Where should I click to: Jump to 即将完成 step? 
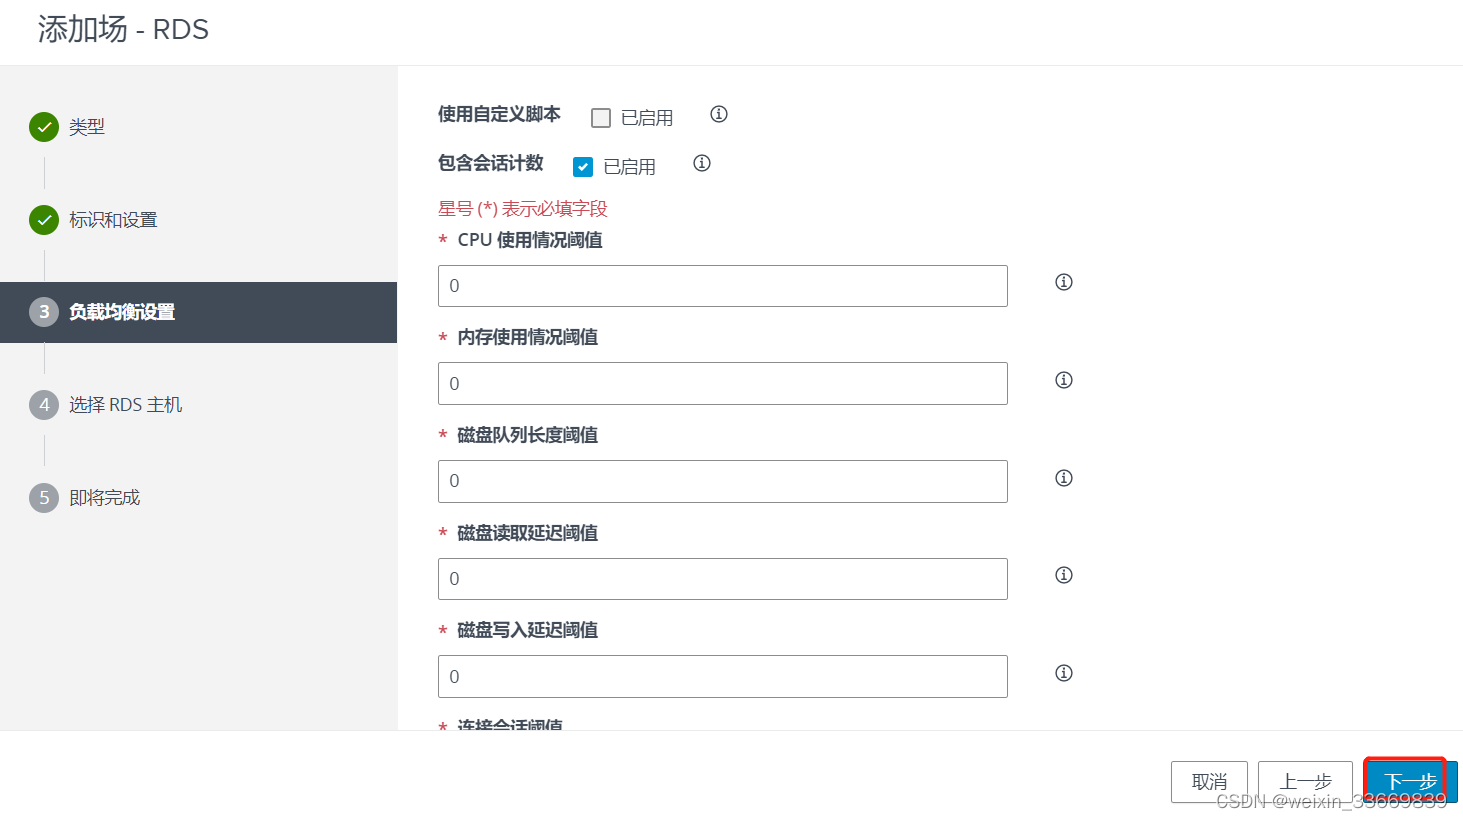point(104,498)
